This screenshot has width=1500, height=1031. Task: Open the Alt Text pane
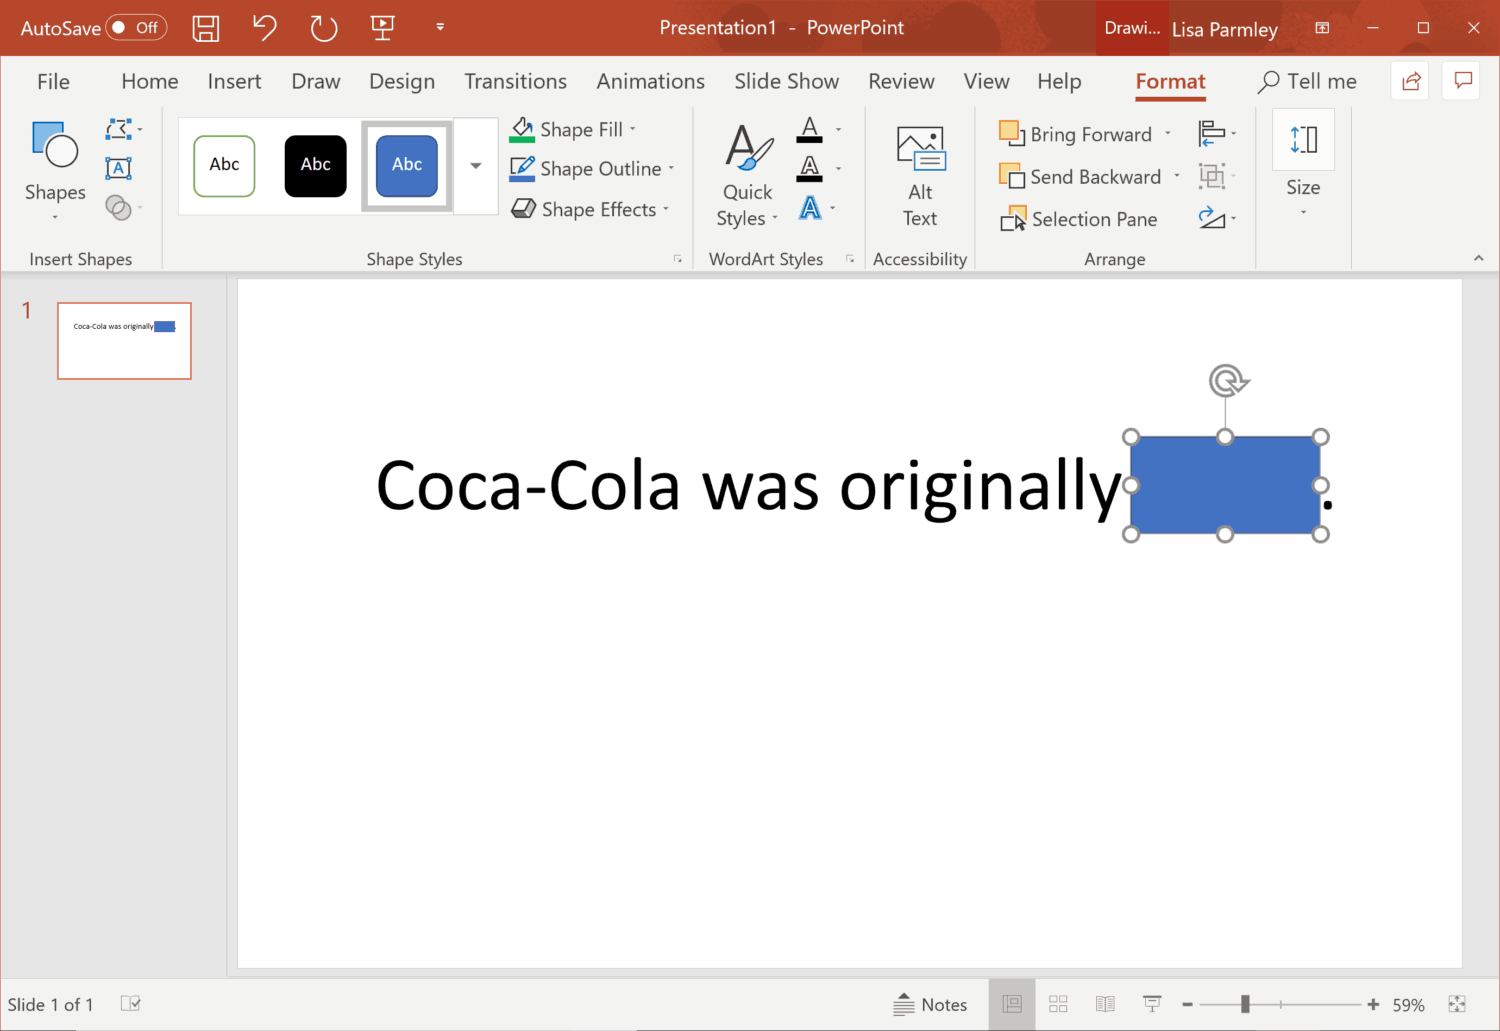920,176
